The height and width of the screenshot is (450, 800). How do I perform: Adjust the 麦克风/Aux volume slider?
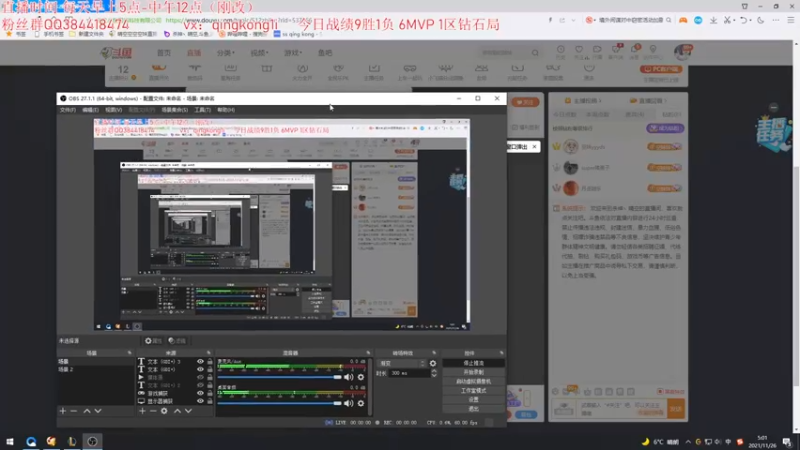[280, 377]
